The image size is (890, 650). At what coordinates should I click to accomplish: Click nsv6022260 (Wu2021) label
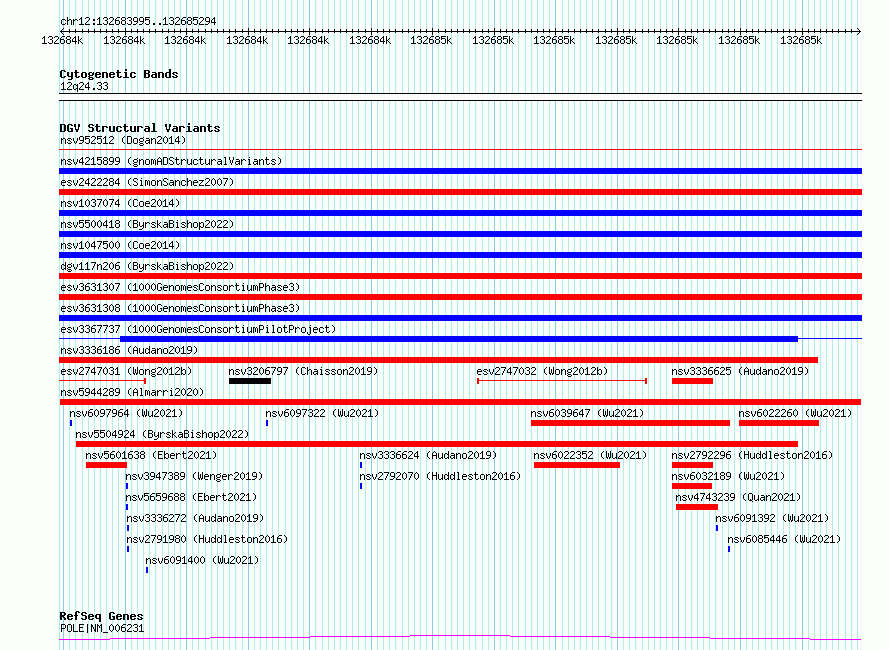coord(795,413)
